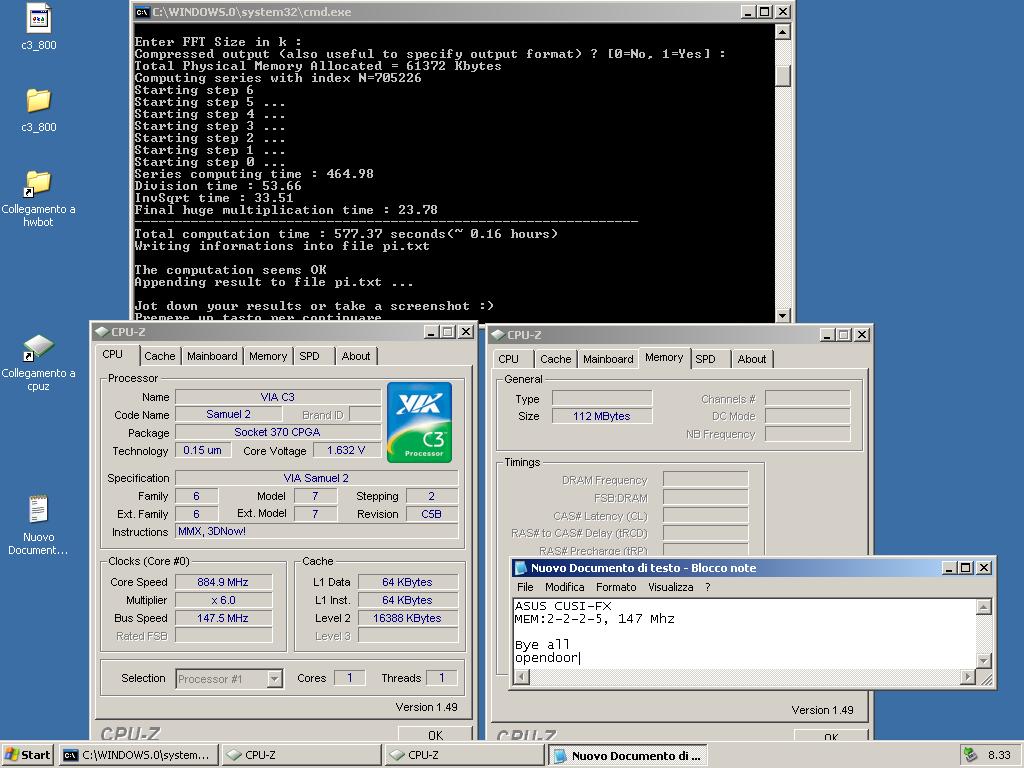Click the right CPU-Z window title icon
1024x768 pixels.
click(498, 335)
